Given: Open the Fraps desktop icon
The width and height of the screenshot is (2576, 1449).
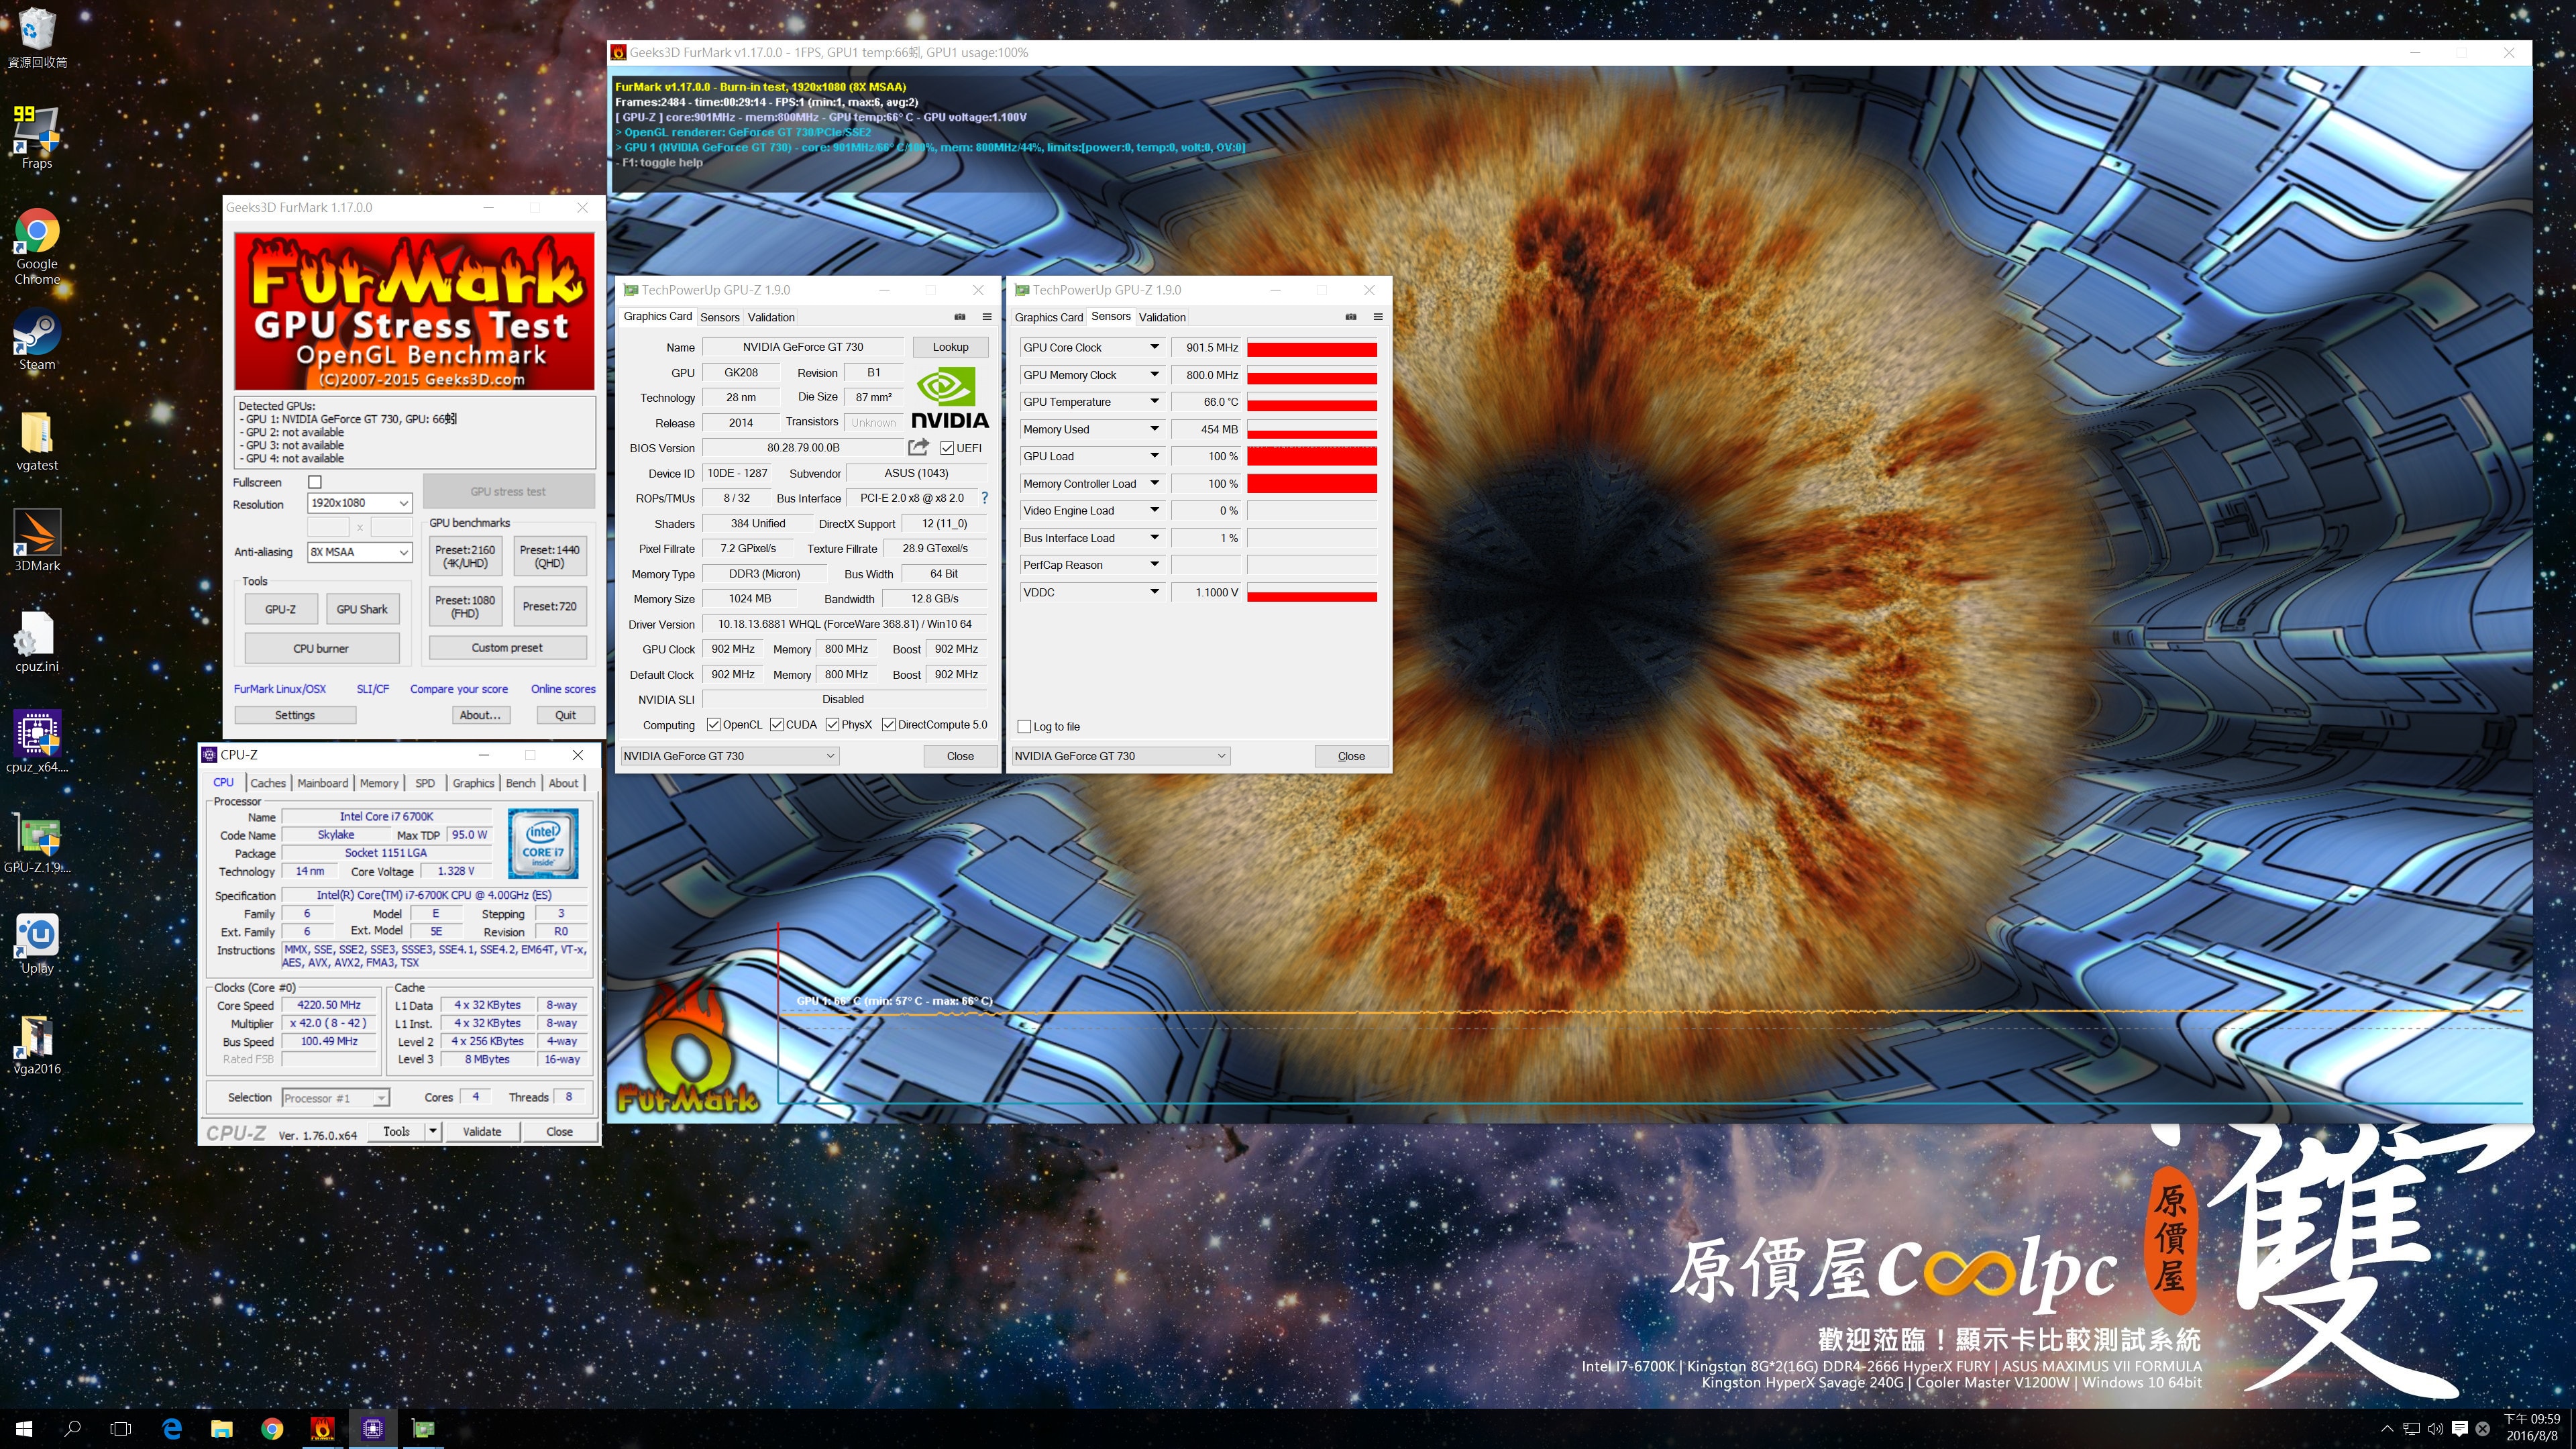Looking at the screenshot, I should coord(37,137).
